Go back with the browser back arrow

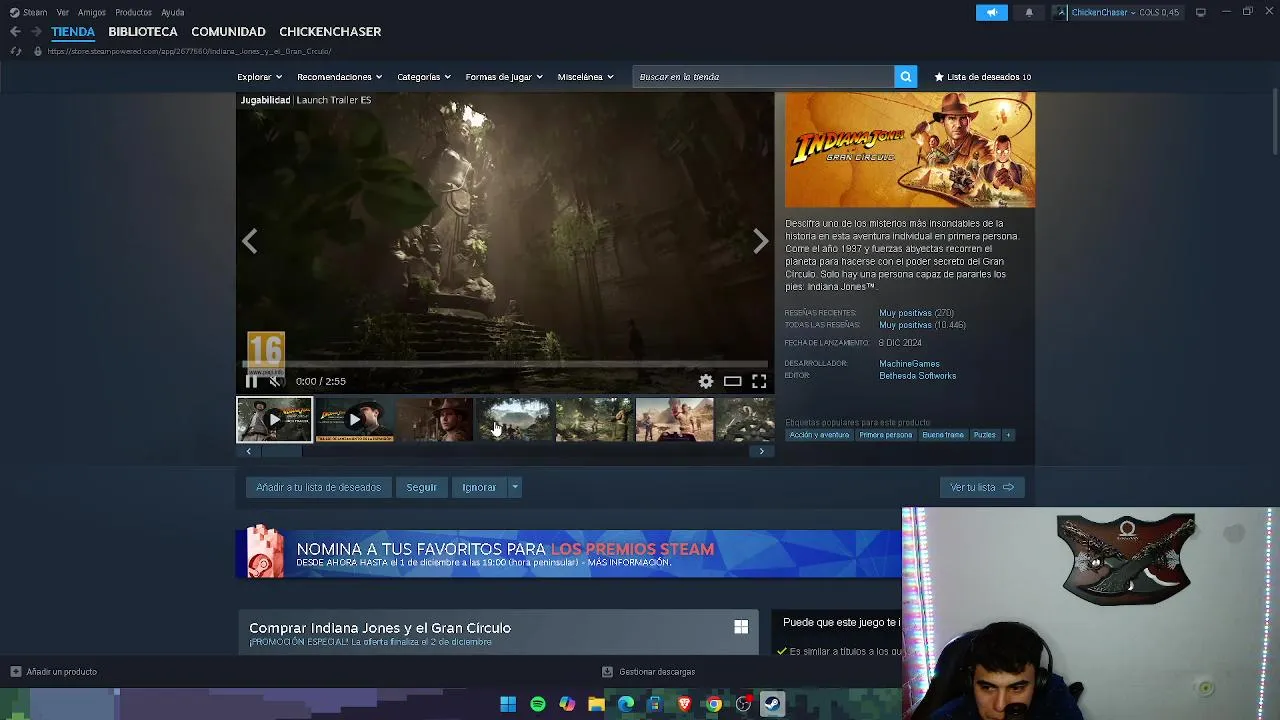pos(15,32)
